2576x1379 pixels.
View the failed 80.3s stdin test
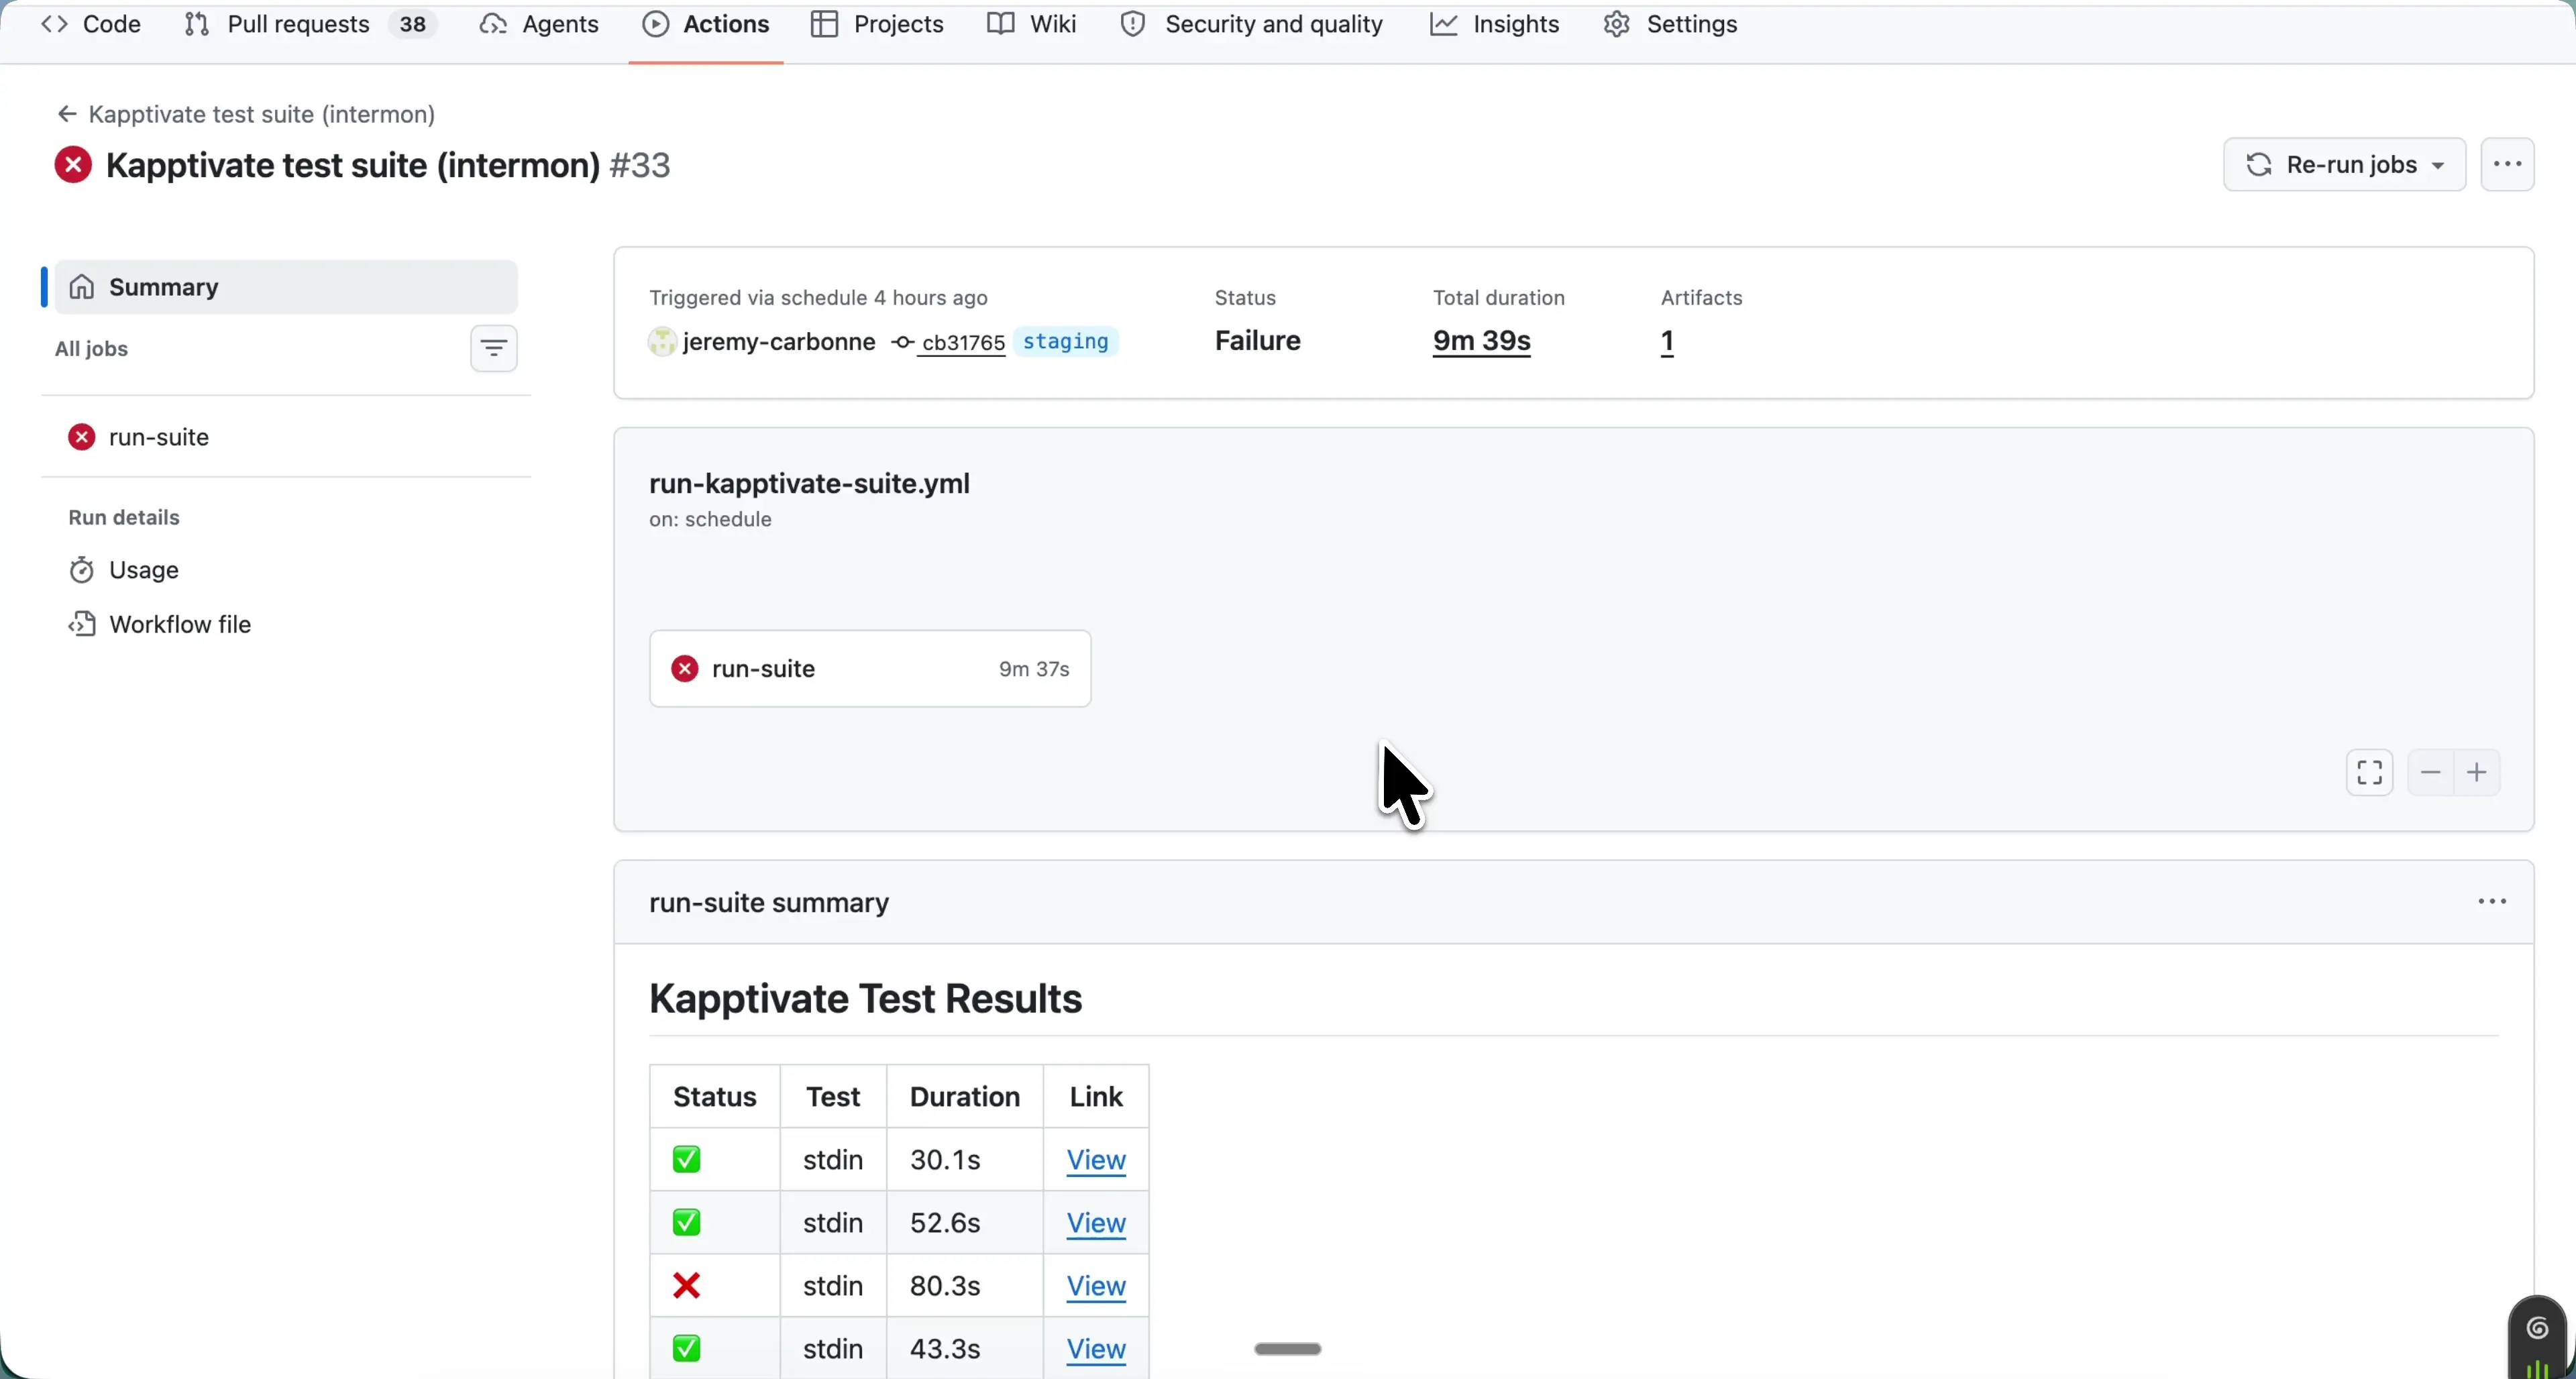[x=1096, y=1286]
